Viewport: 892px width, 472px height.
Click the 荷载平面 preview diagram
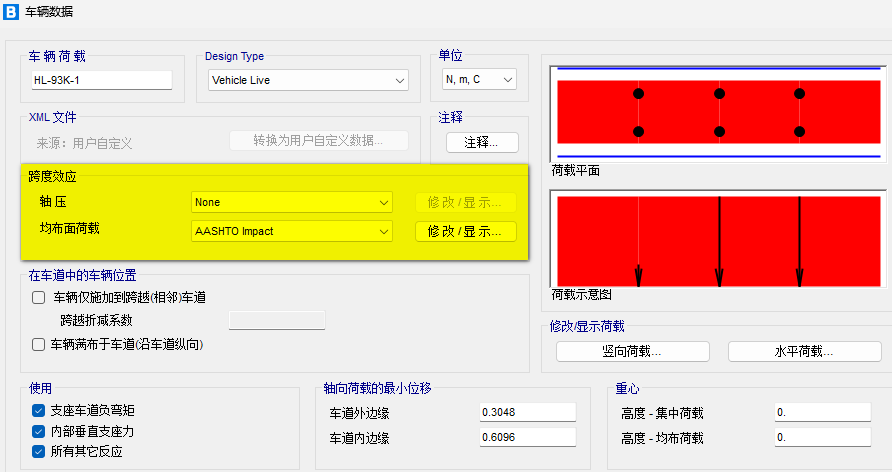click(x=718, y=112)
